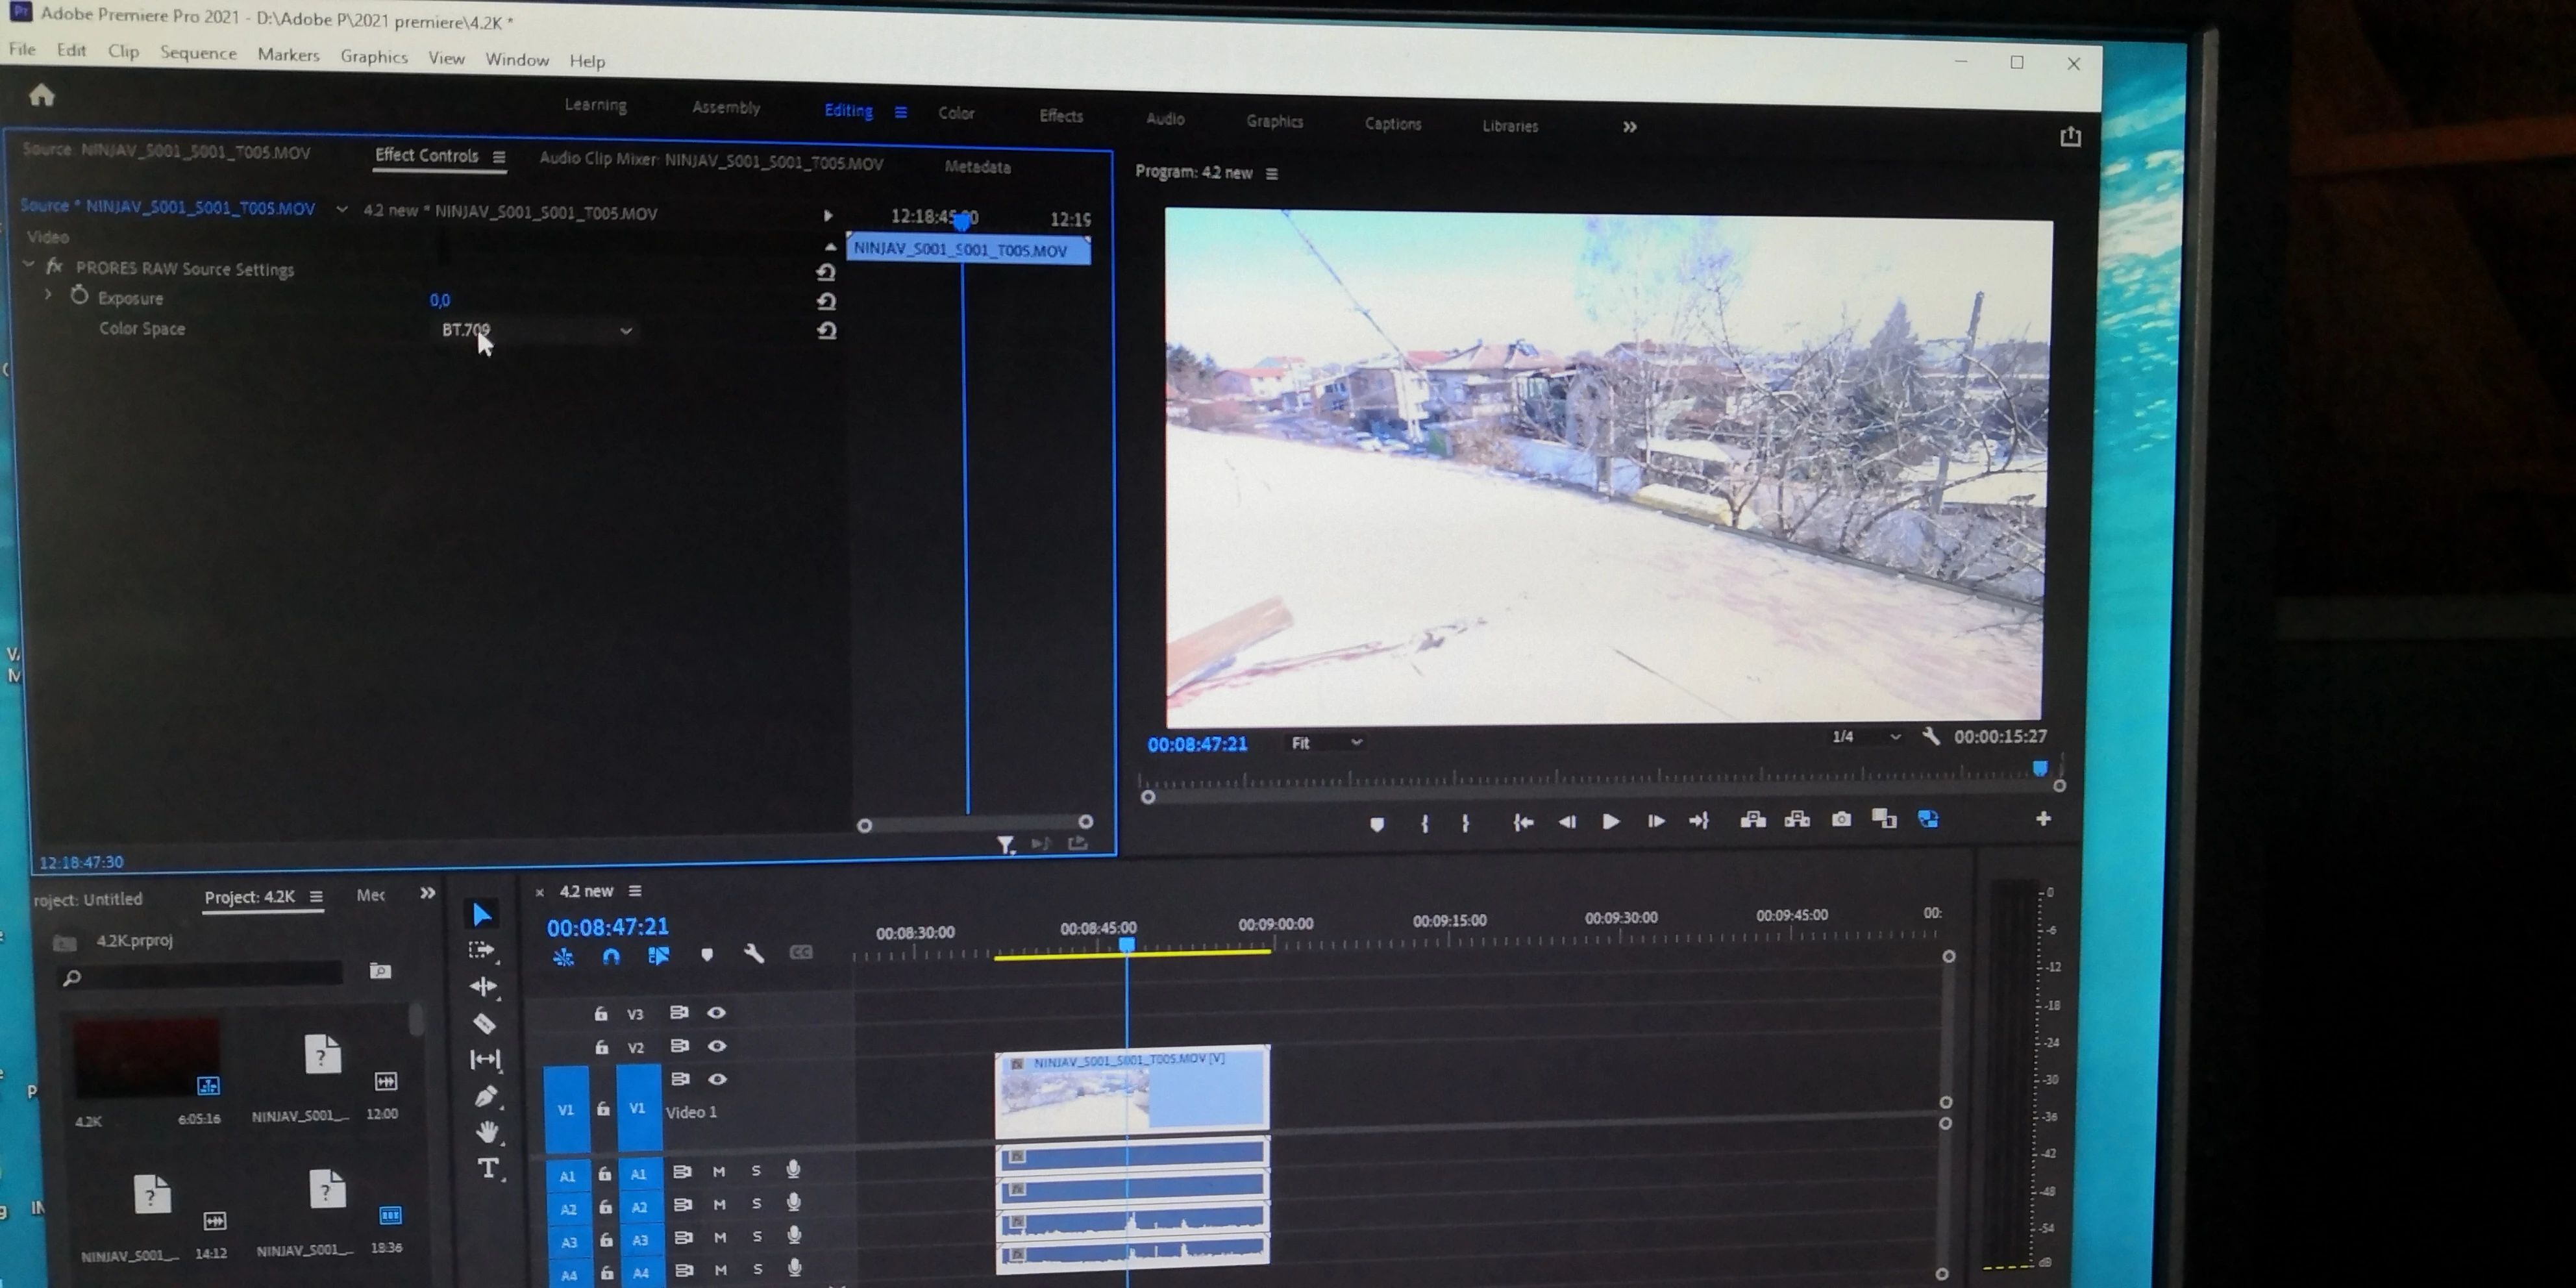Open the Sequence menu
This screenshot has width=2576, height=1288.
pyautogui.click(x=198, y=53)
